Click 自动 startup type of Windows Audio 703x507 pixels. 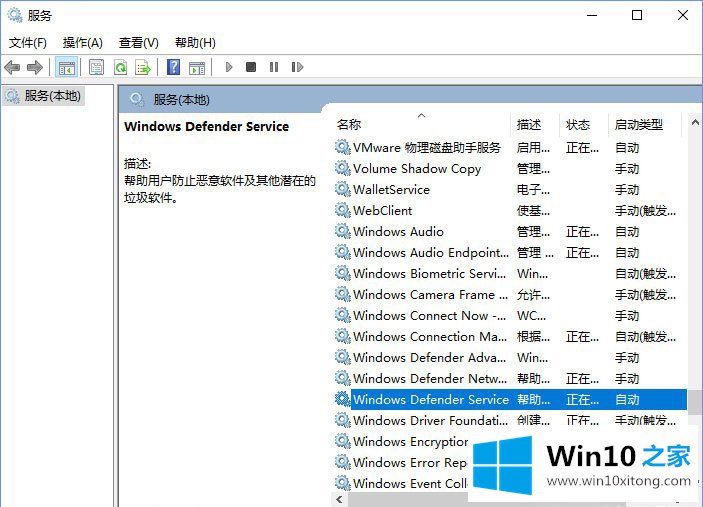tap(627, 232)
